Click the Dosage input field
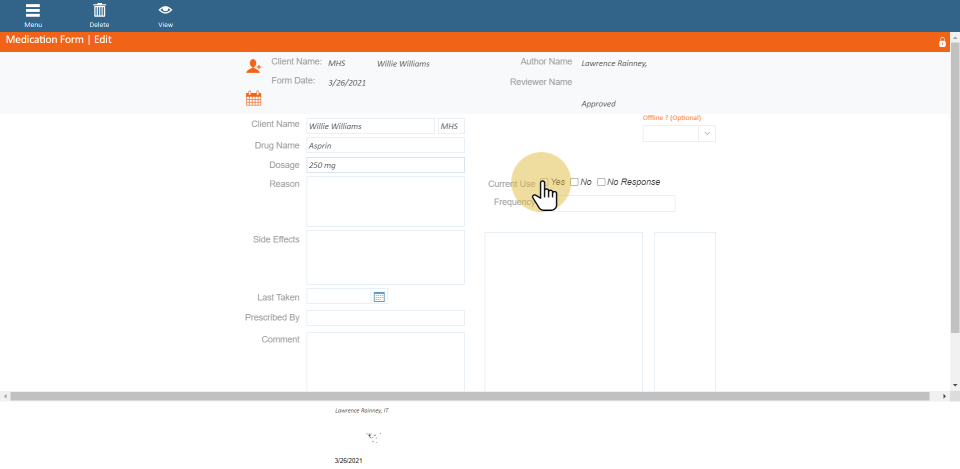Viewport: 960px width, 469px height. (385, 165)
